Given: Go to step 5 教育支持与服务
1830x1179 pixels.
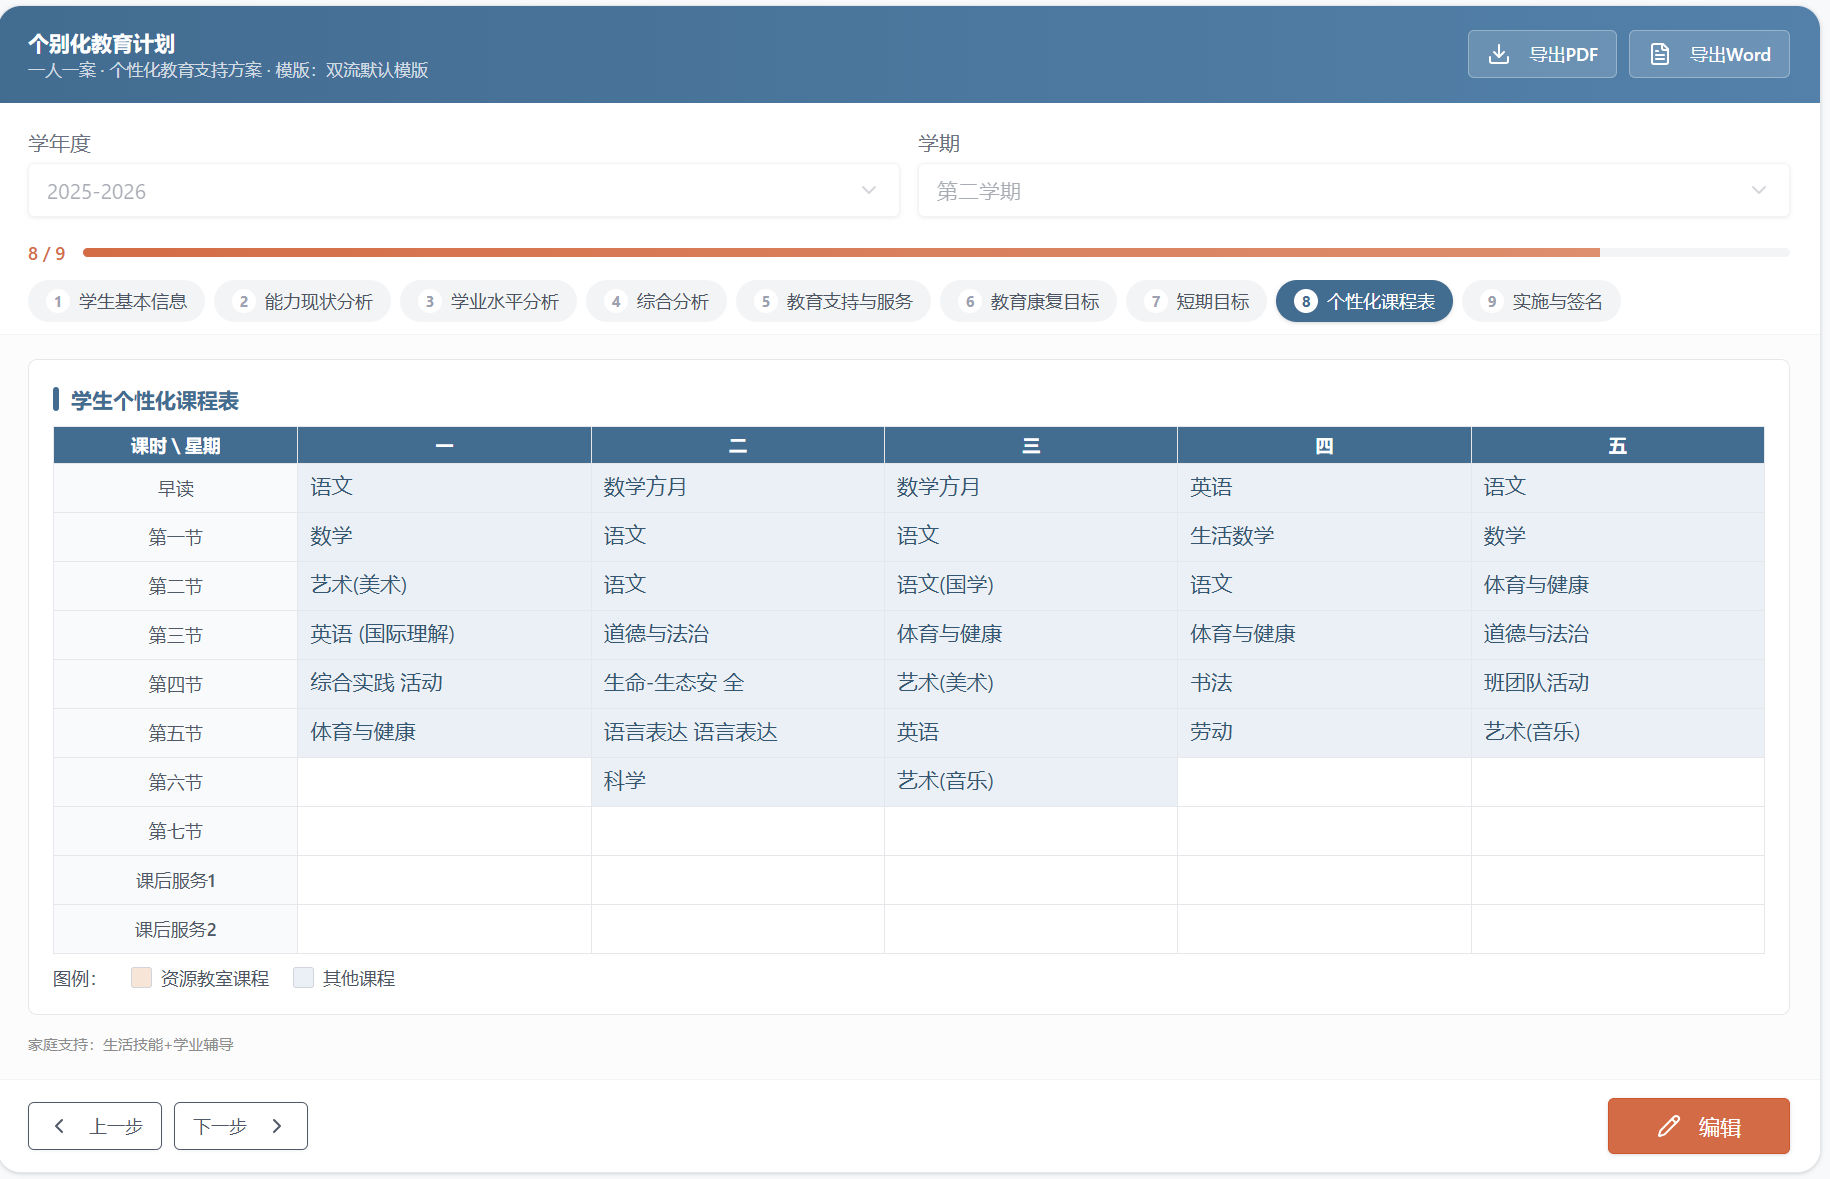Looking at the screenshot, I should (833, 301).
